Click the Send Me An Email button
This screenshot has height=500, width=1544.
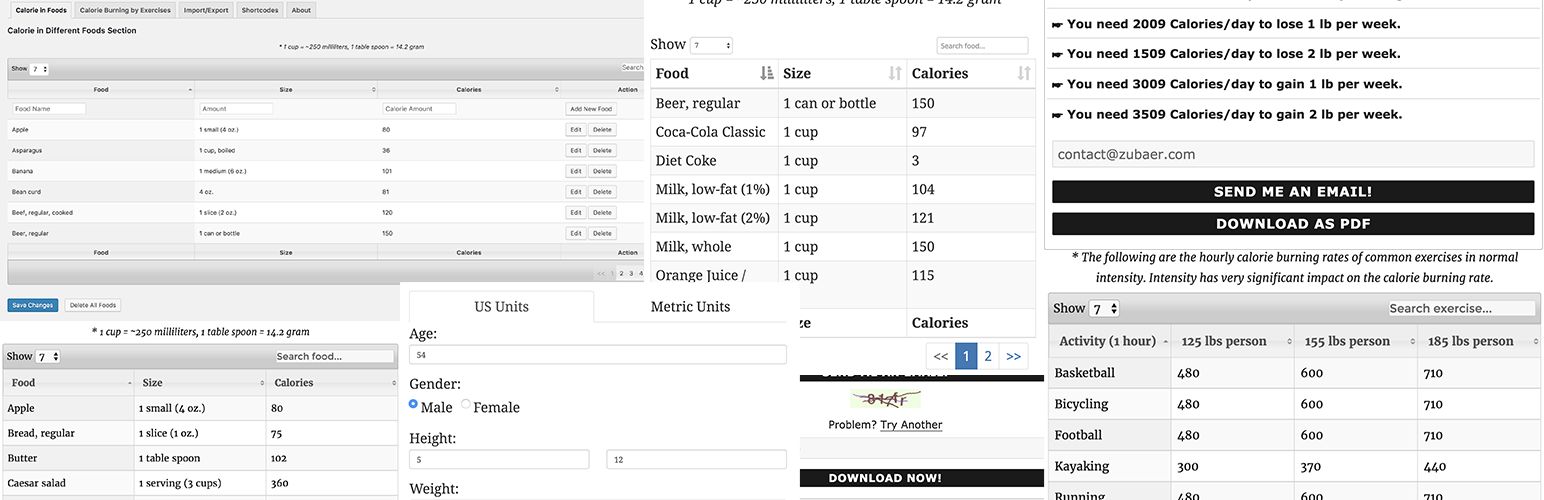pyautogui.click(x=1293, y=191)
